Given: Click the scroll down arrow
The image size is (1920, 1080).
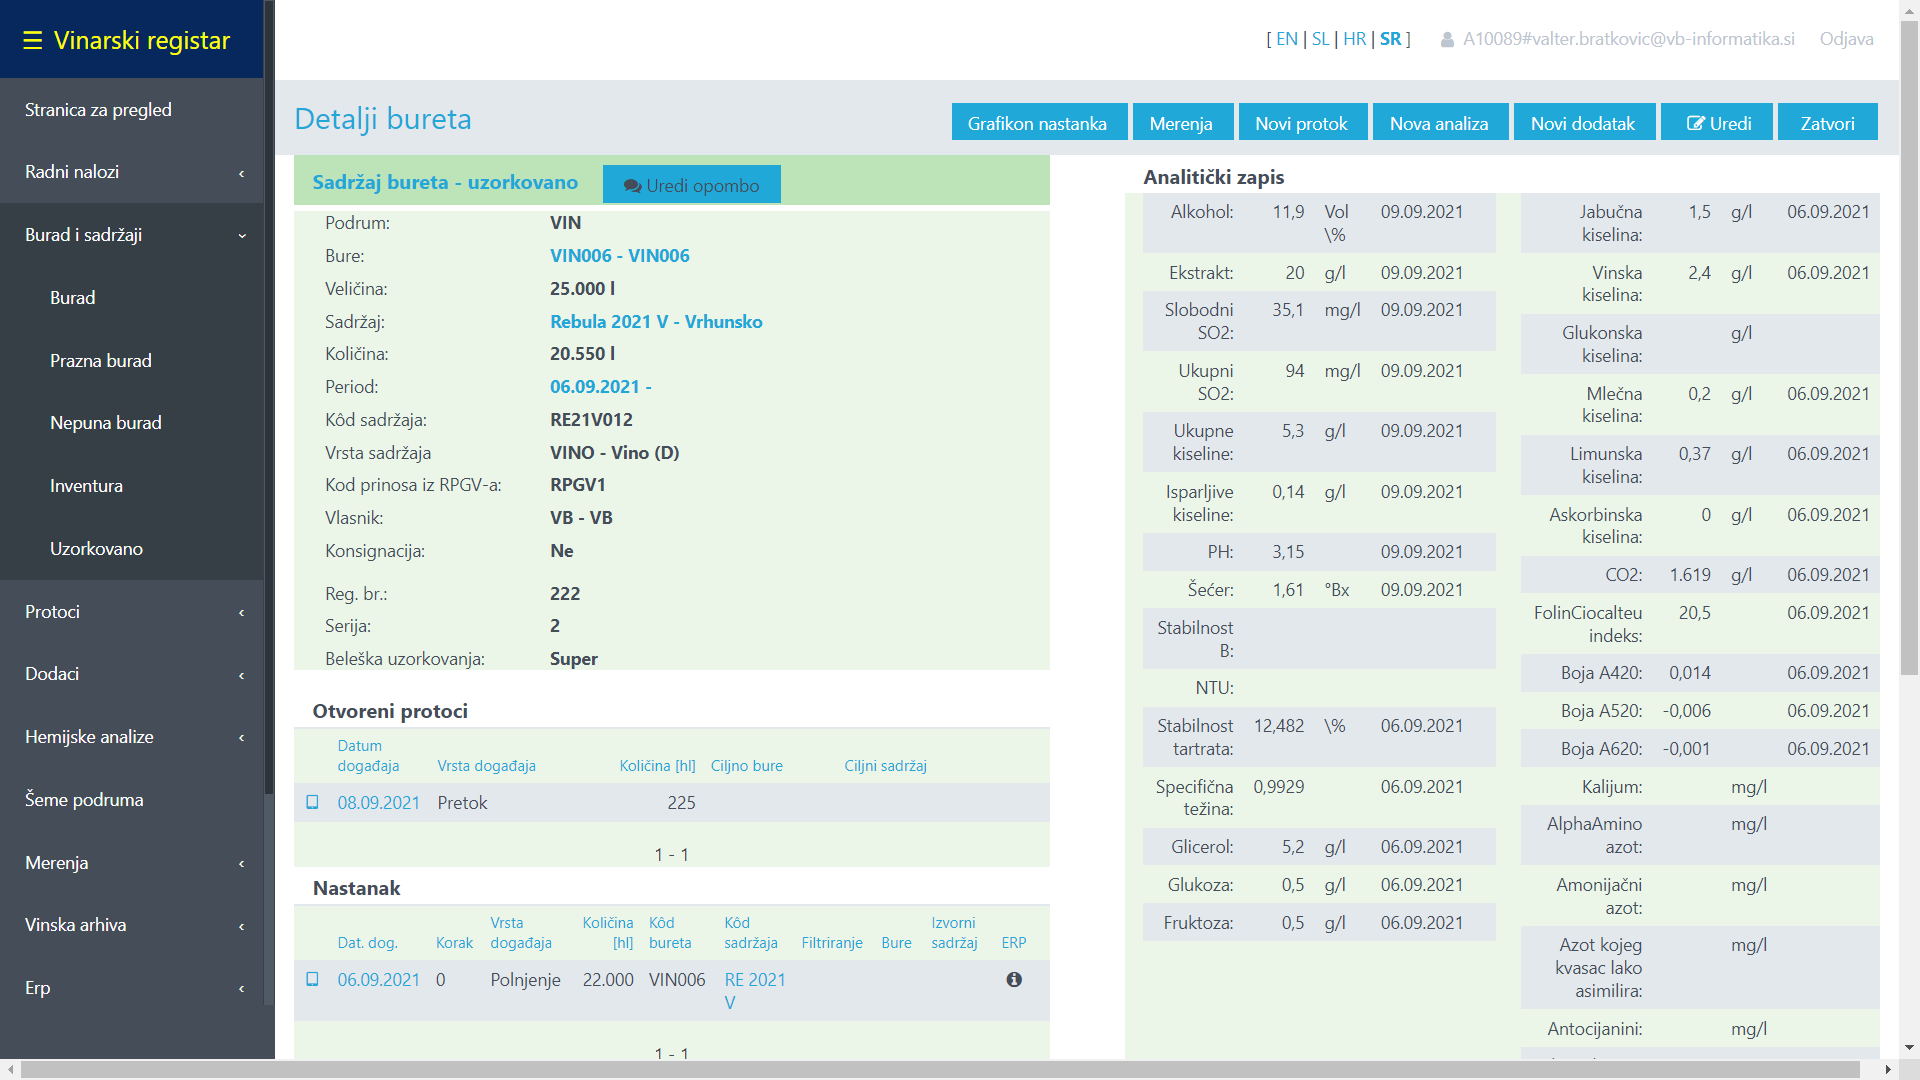Looking at the screenshot, I should click(x=1909, y=1047).
